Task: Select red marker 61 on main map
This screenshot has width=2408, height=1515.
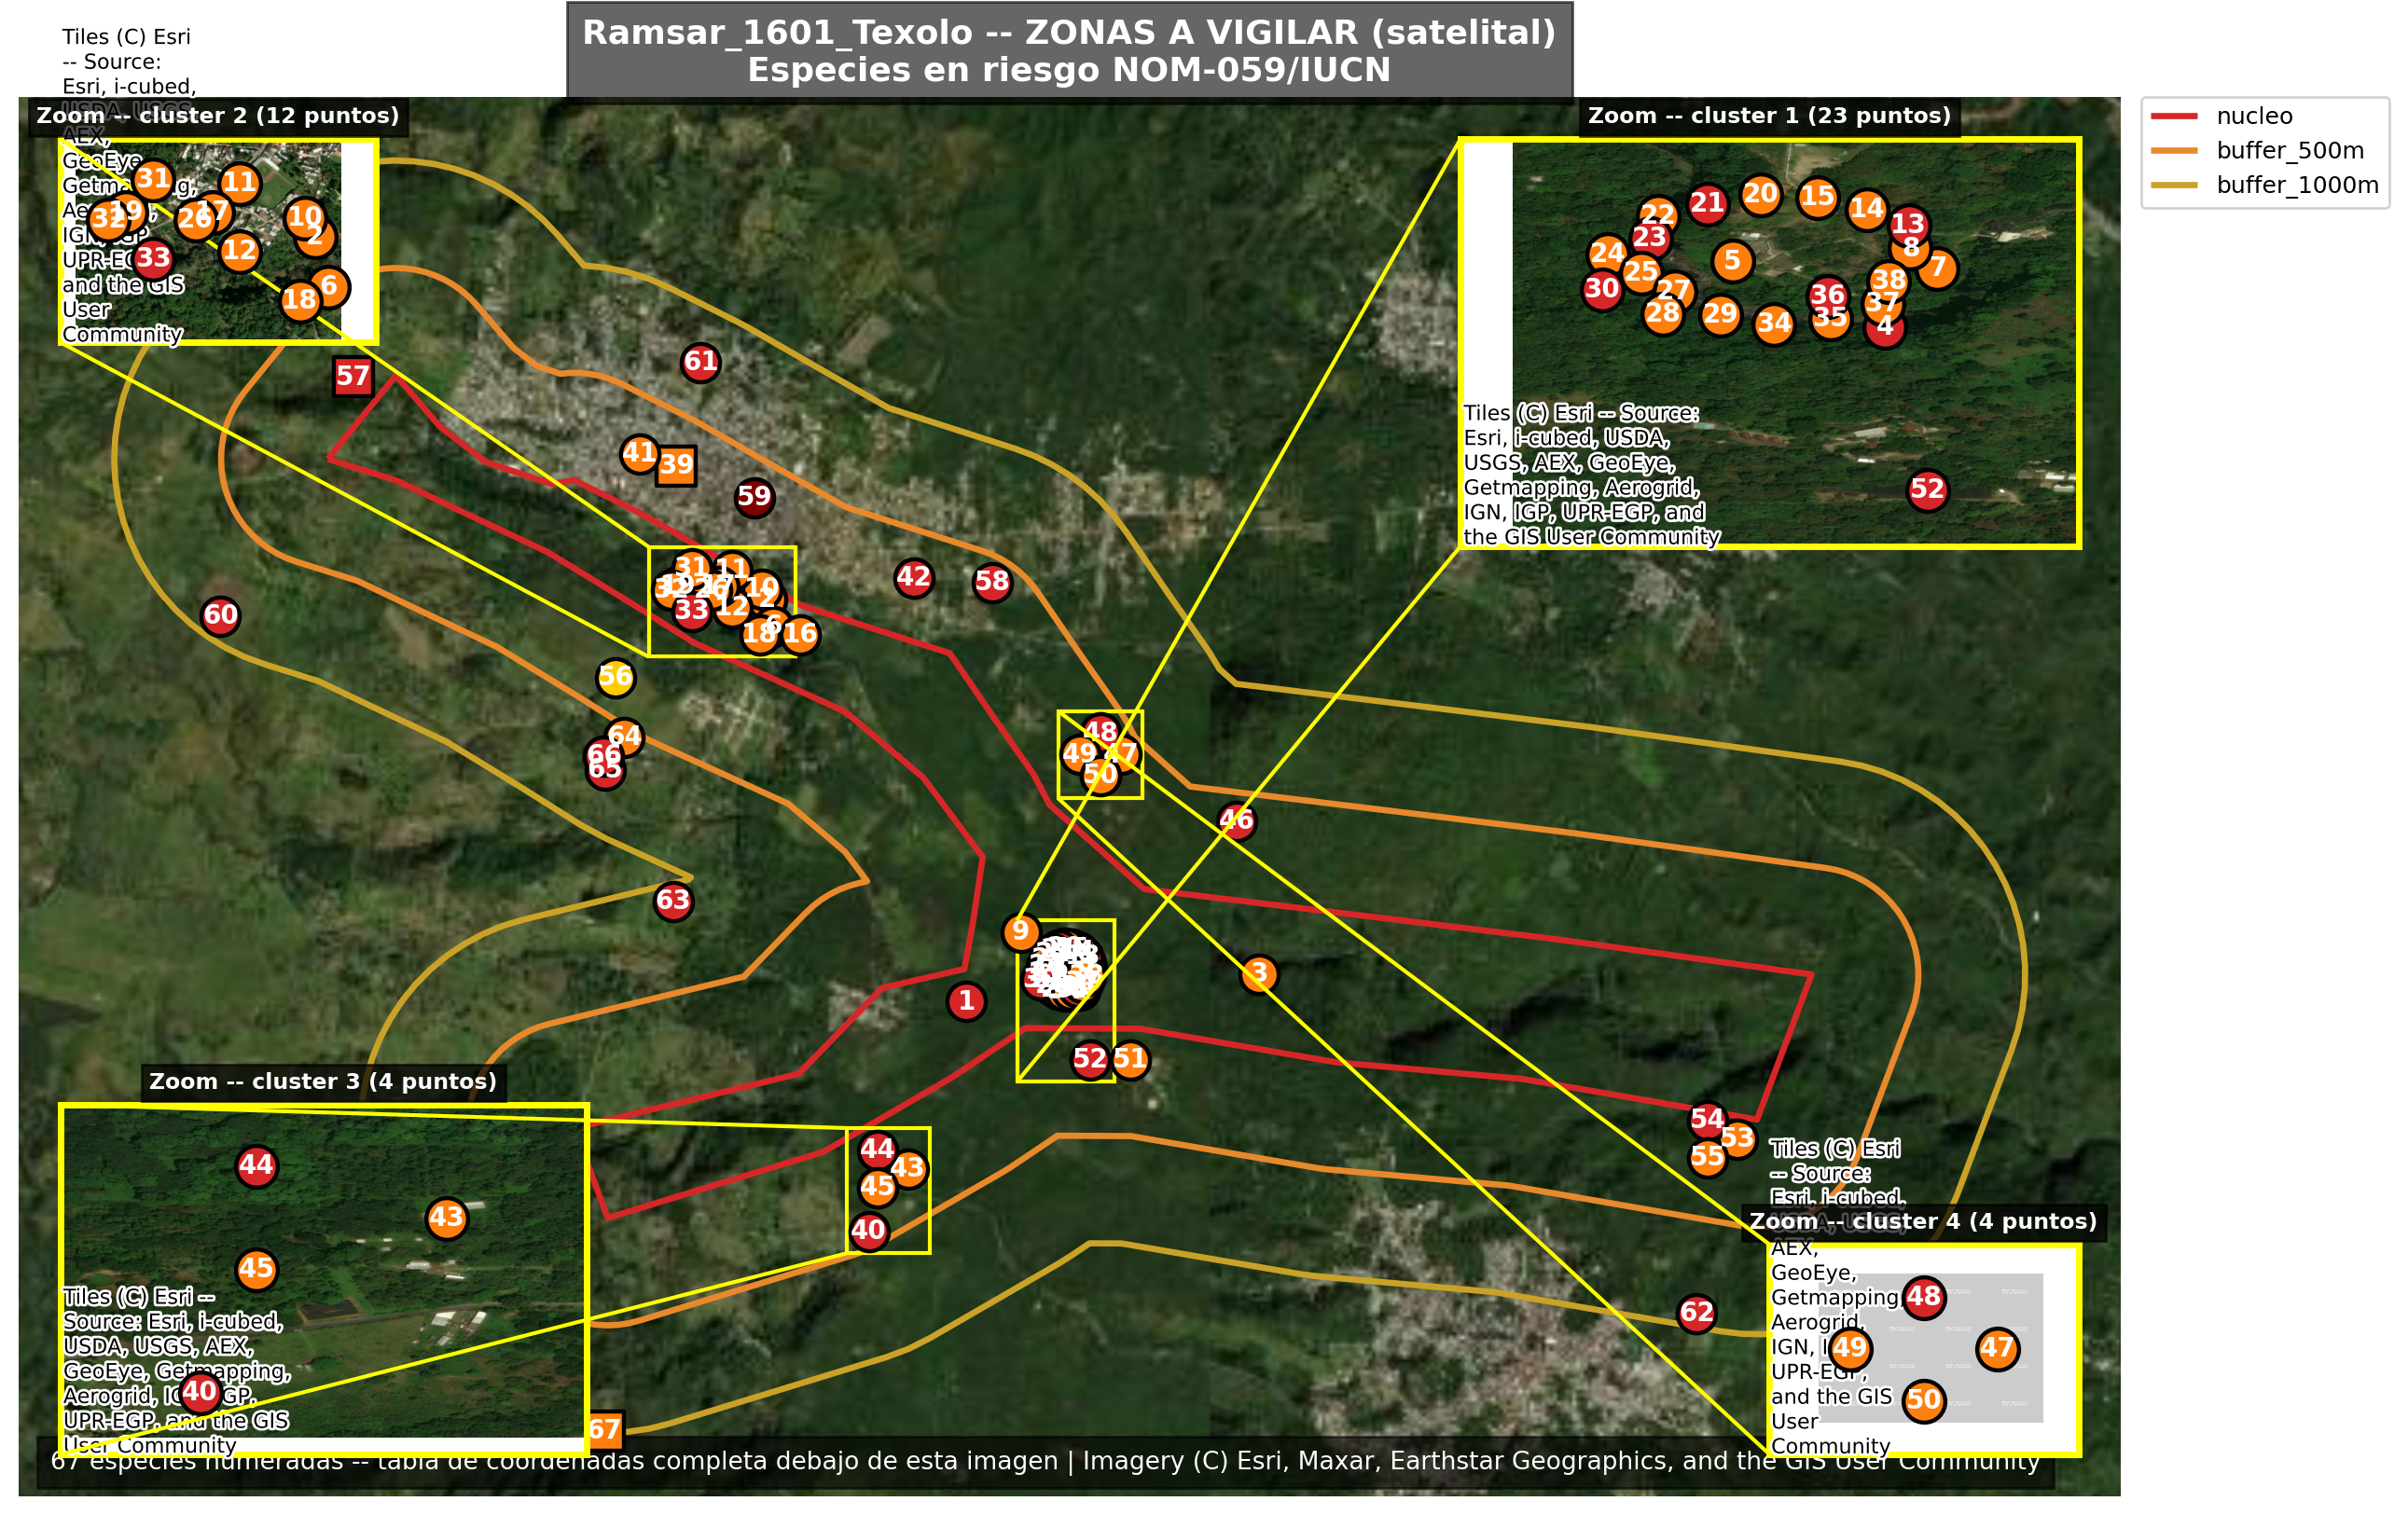Action: click(700, 362)
